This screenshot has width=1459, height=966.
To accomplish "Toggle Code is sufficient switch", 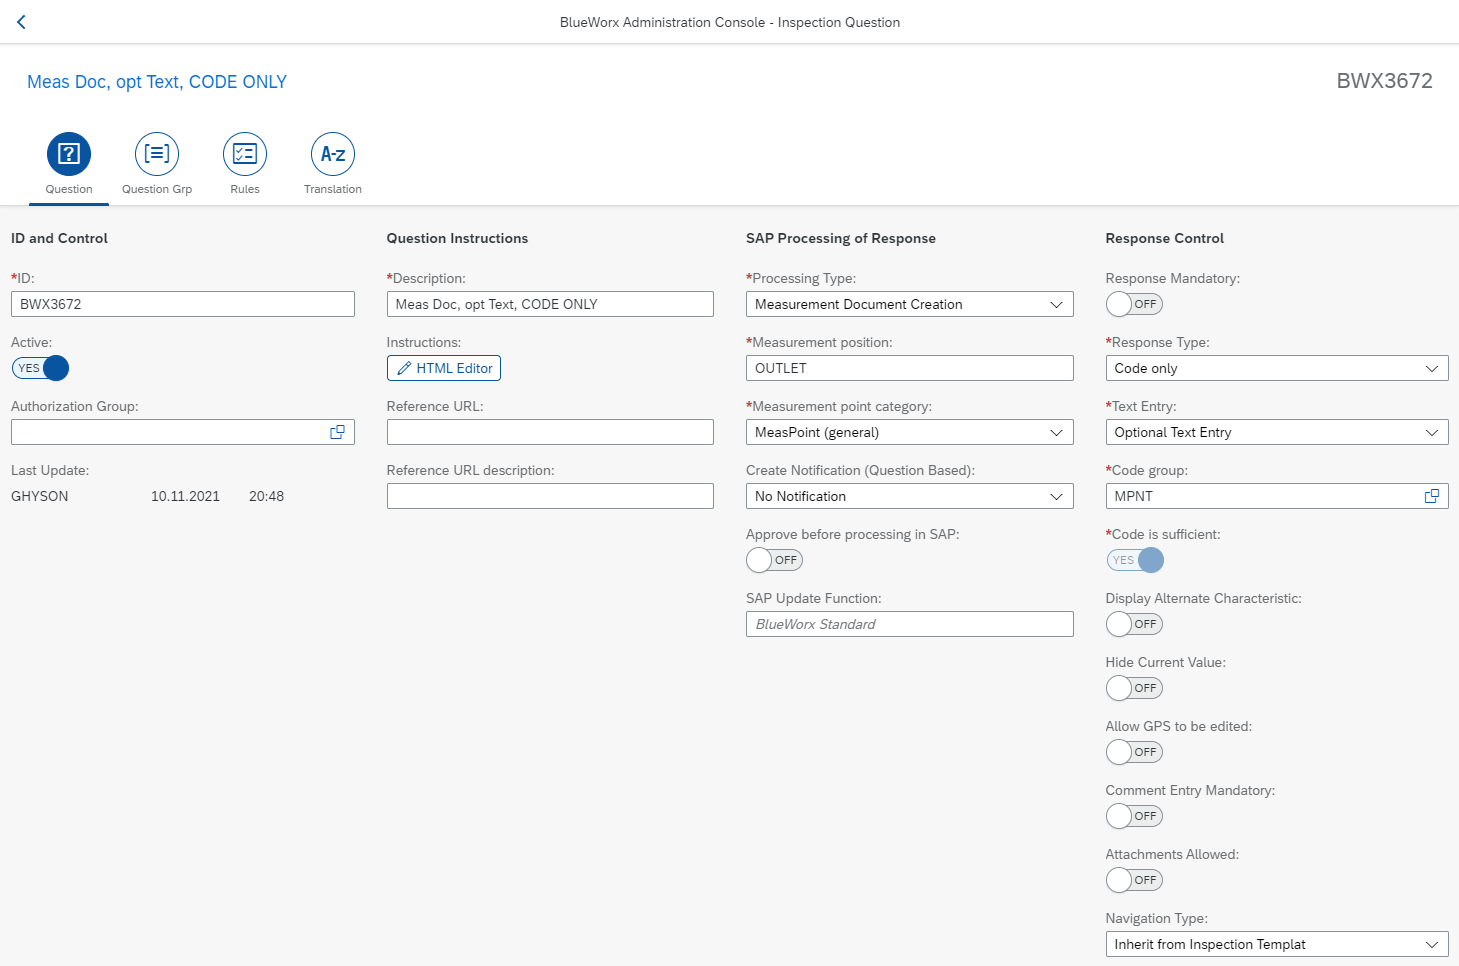I will (1135, 560).
